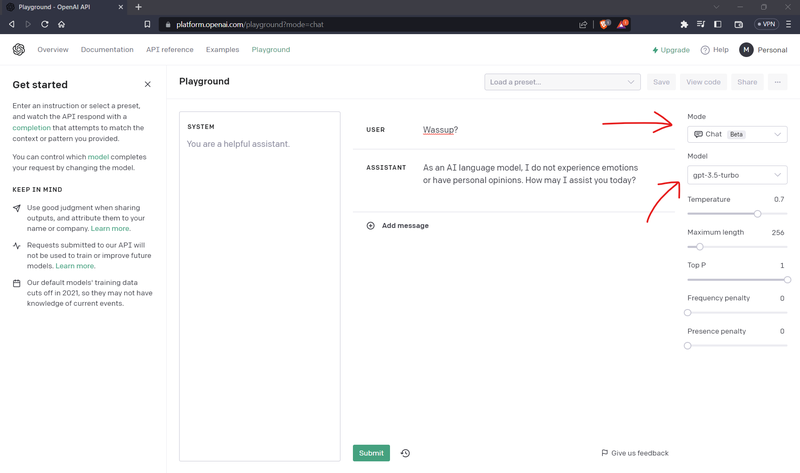
Task: Click the browser back arrow
Action: [x=11, y=24]
